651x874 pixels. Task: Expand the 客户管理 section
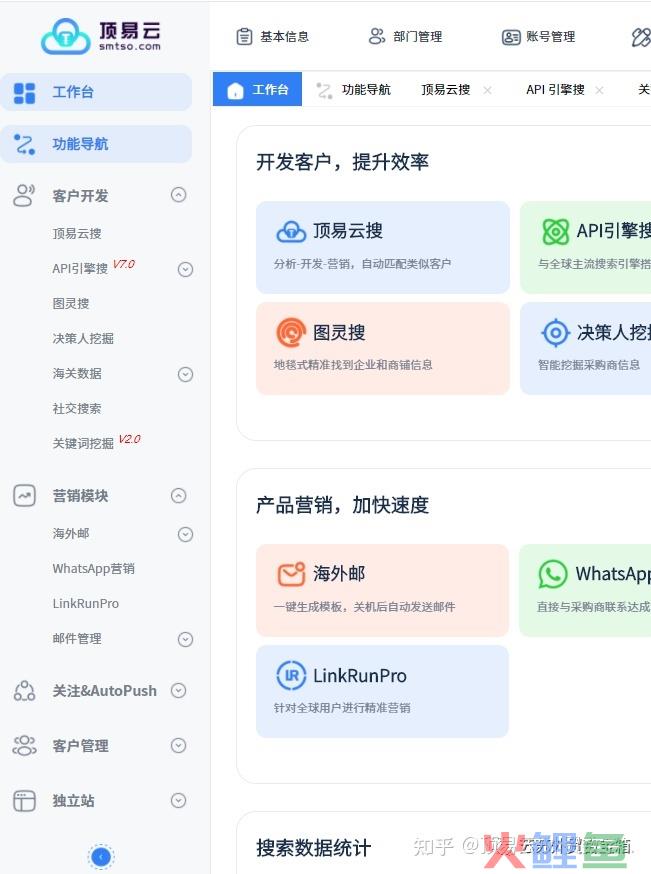(178, 745)
